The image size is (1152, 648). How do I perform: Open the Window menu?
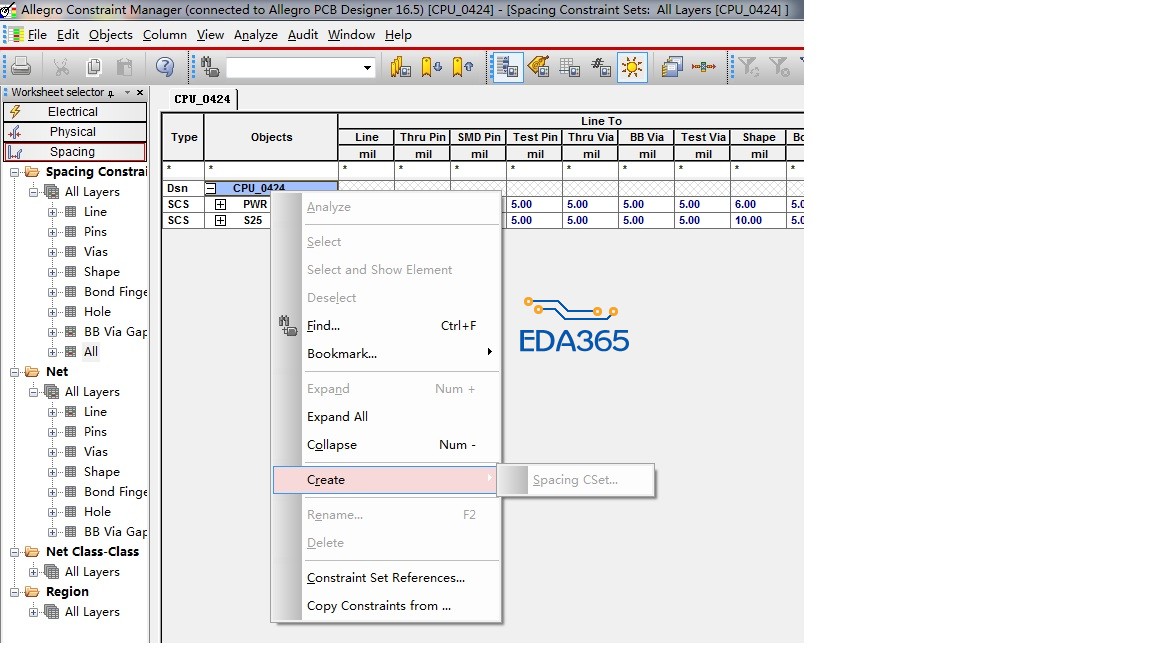coord(351,35)
